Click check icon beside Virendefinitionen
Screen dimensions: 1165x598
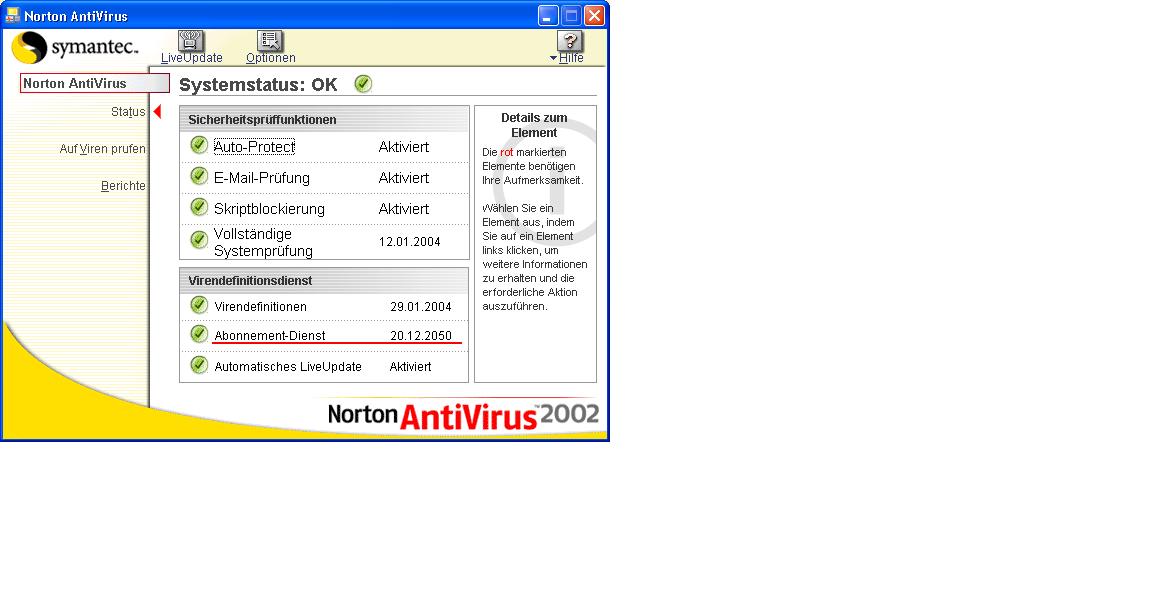(199, 305)
